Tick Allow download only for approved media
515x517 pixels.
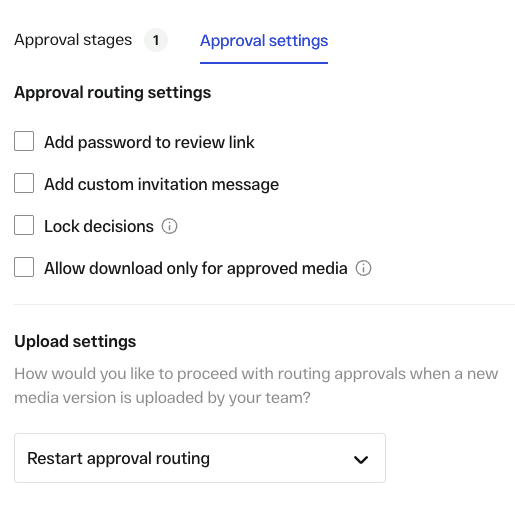(24, 267)
